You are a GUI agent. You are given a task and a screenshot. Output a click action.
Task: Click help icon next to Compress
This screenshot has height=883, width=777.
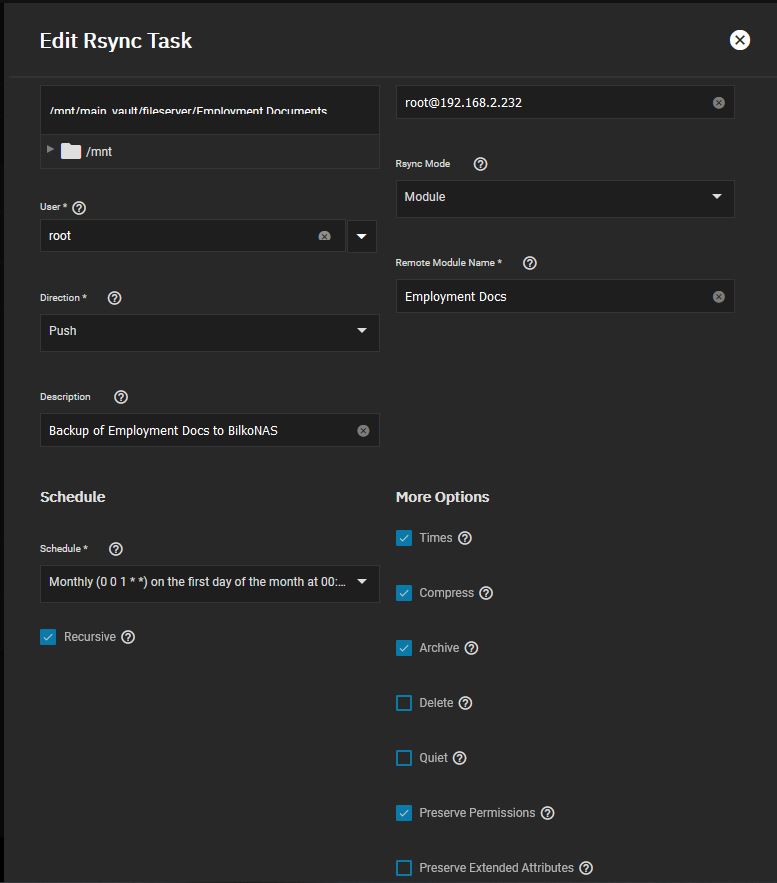pyautogui.click(x=486, y=593)
